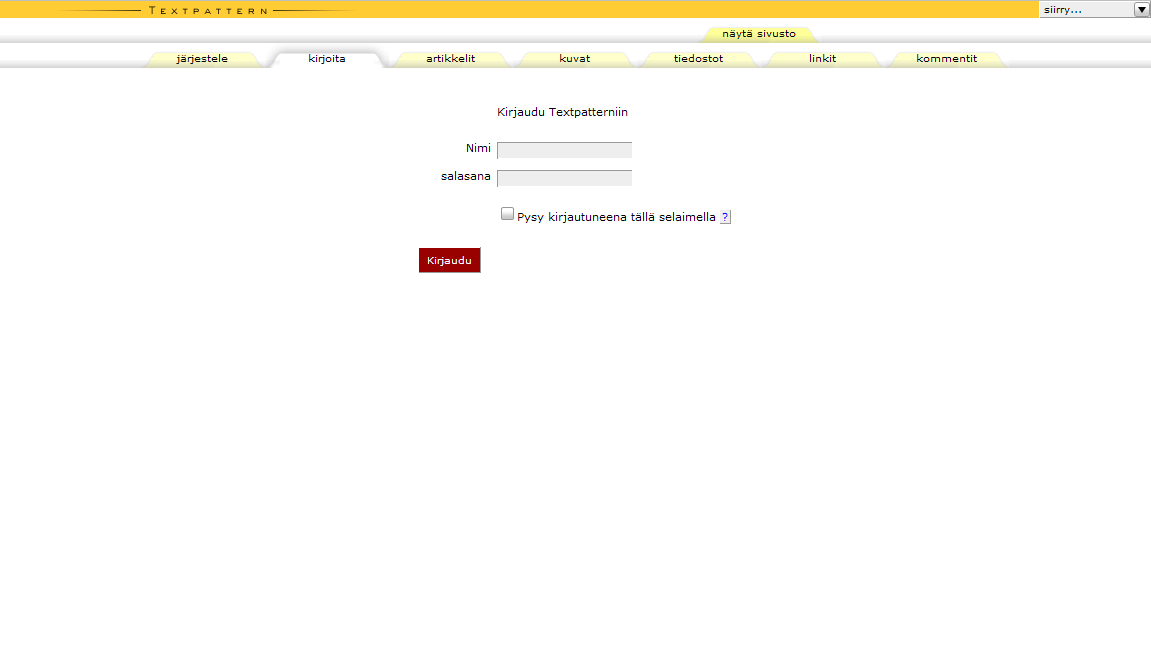Go to the kuvat tab
Image resolution: width=1151 pixels, height=672 pixels.
click(575, 59)
